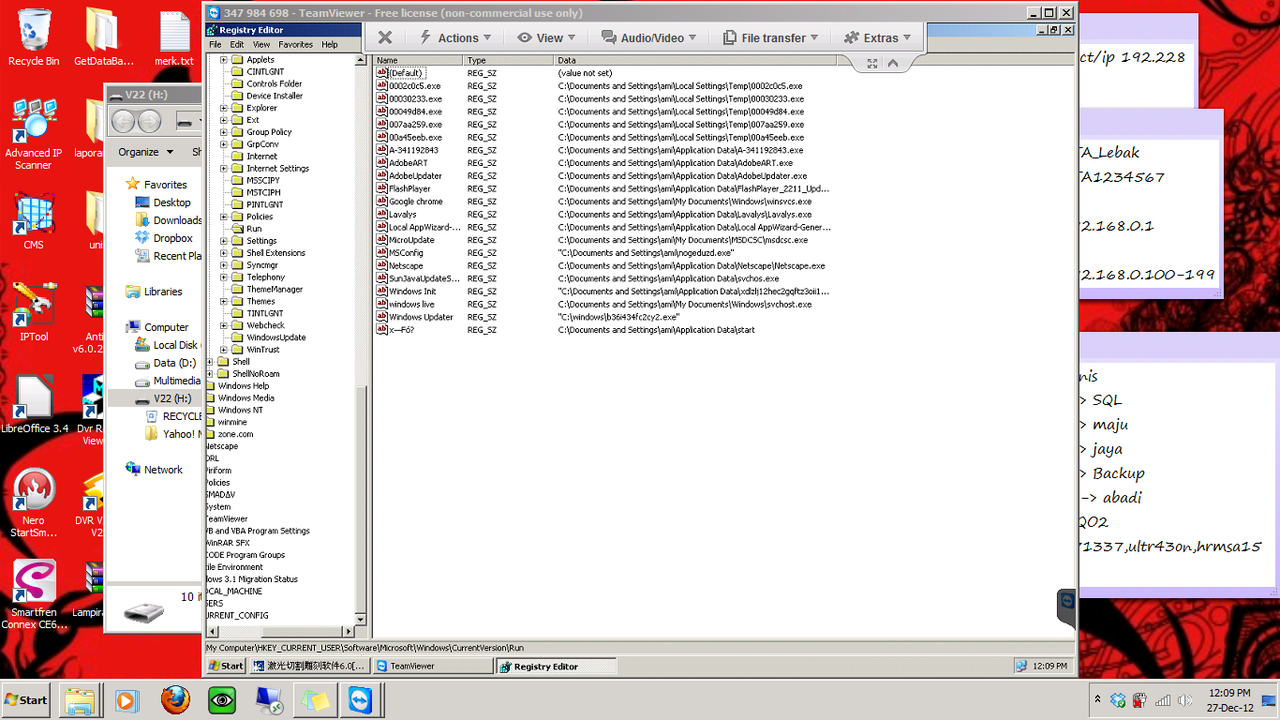Select the (Default) registry value icon

point(382,73)
